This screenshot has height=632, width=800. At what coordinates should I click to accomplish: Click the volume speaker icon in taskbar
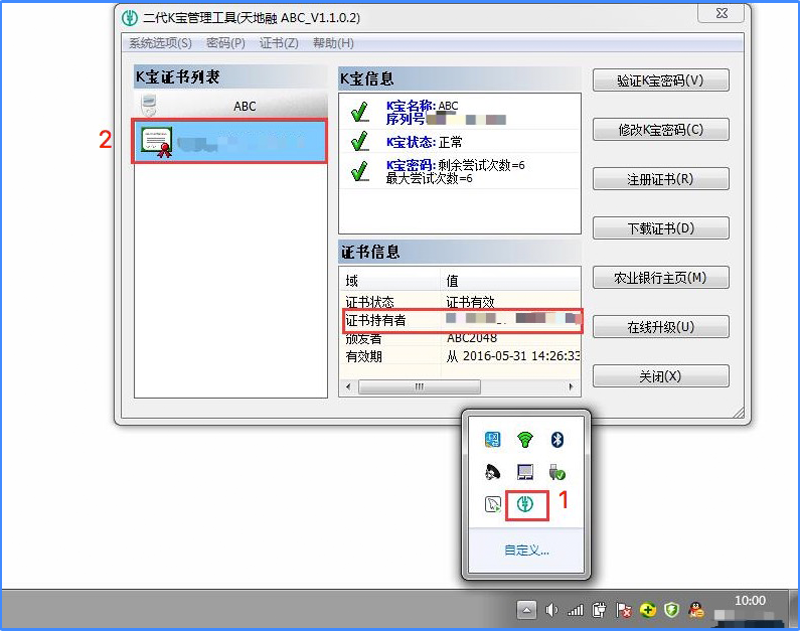pyautogui.click(x=551, y=609)
